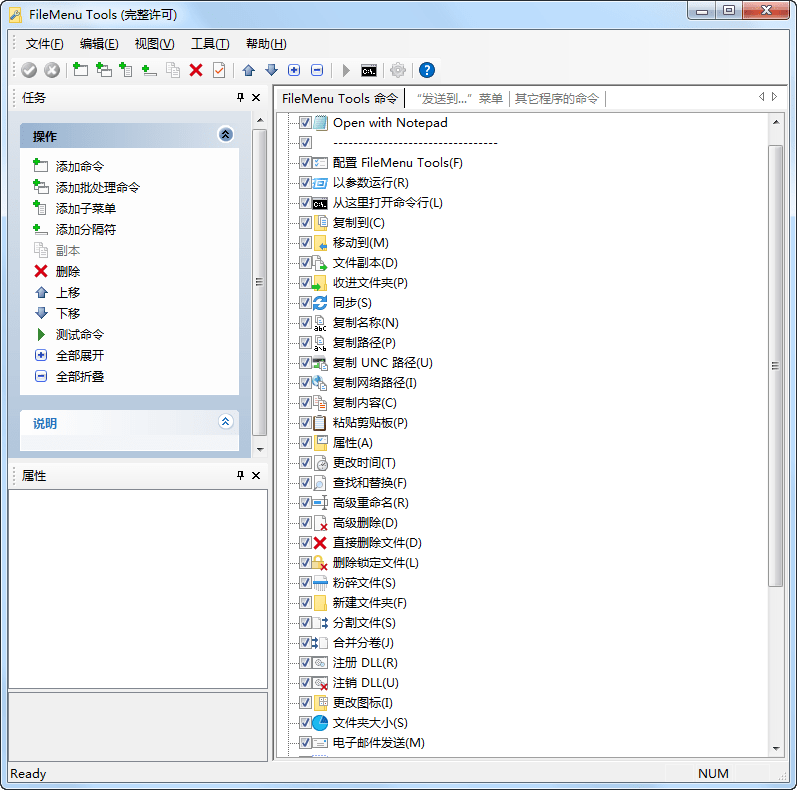The height and width of the screenshot is (790, 797).
Task: Toggle the 移动到(M) checkbox
Action: tap(305, 242)
